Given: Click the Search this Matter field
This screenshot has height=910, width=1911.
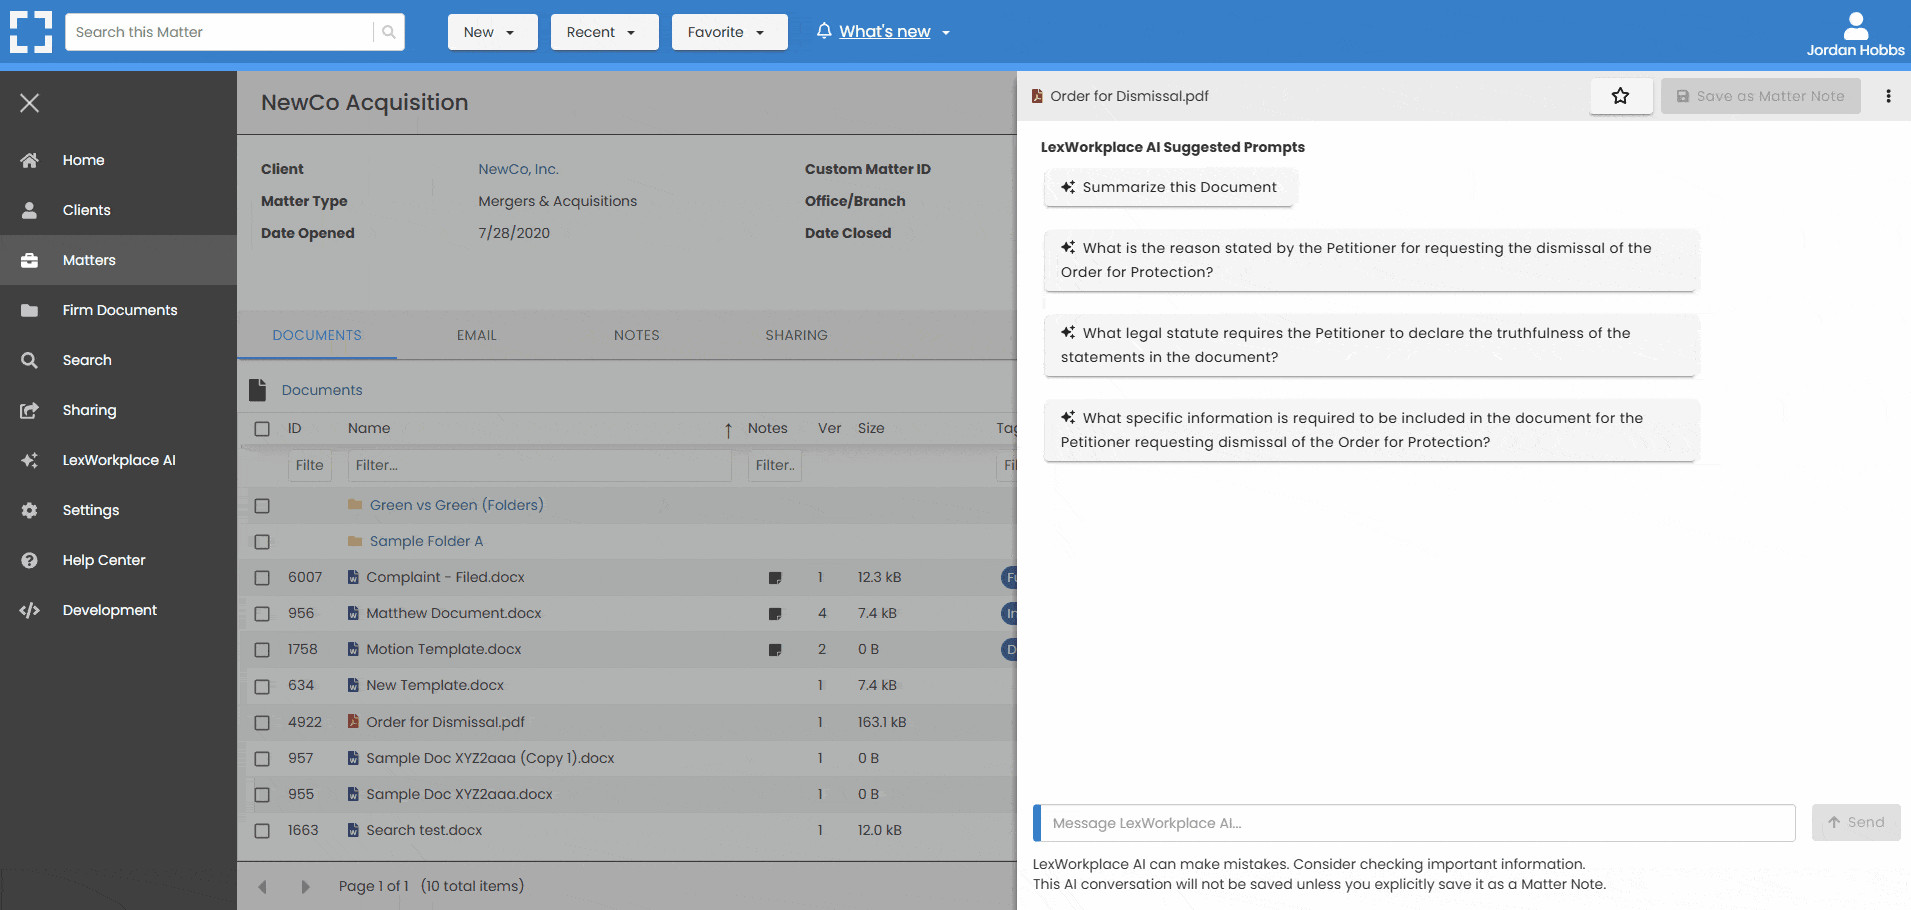Looking at the screenshot, I should tap(220, 32).
